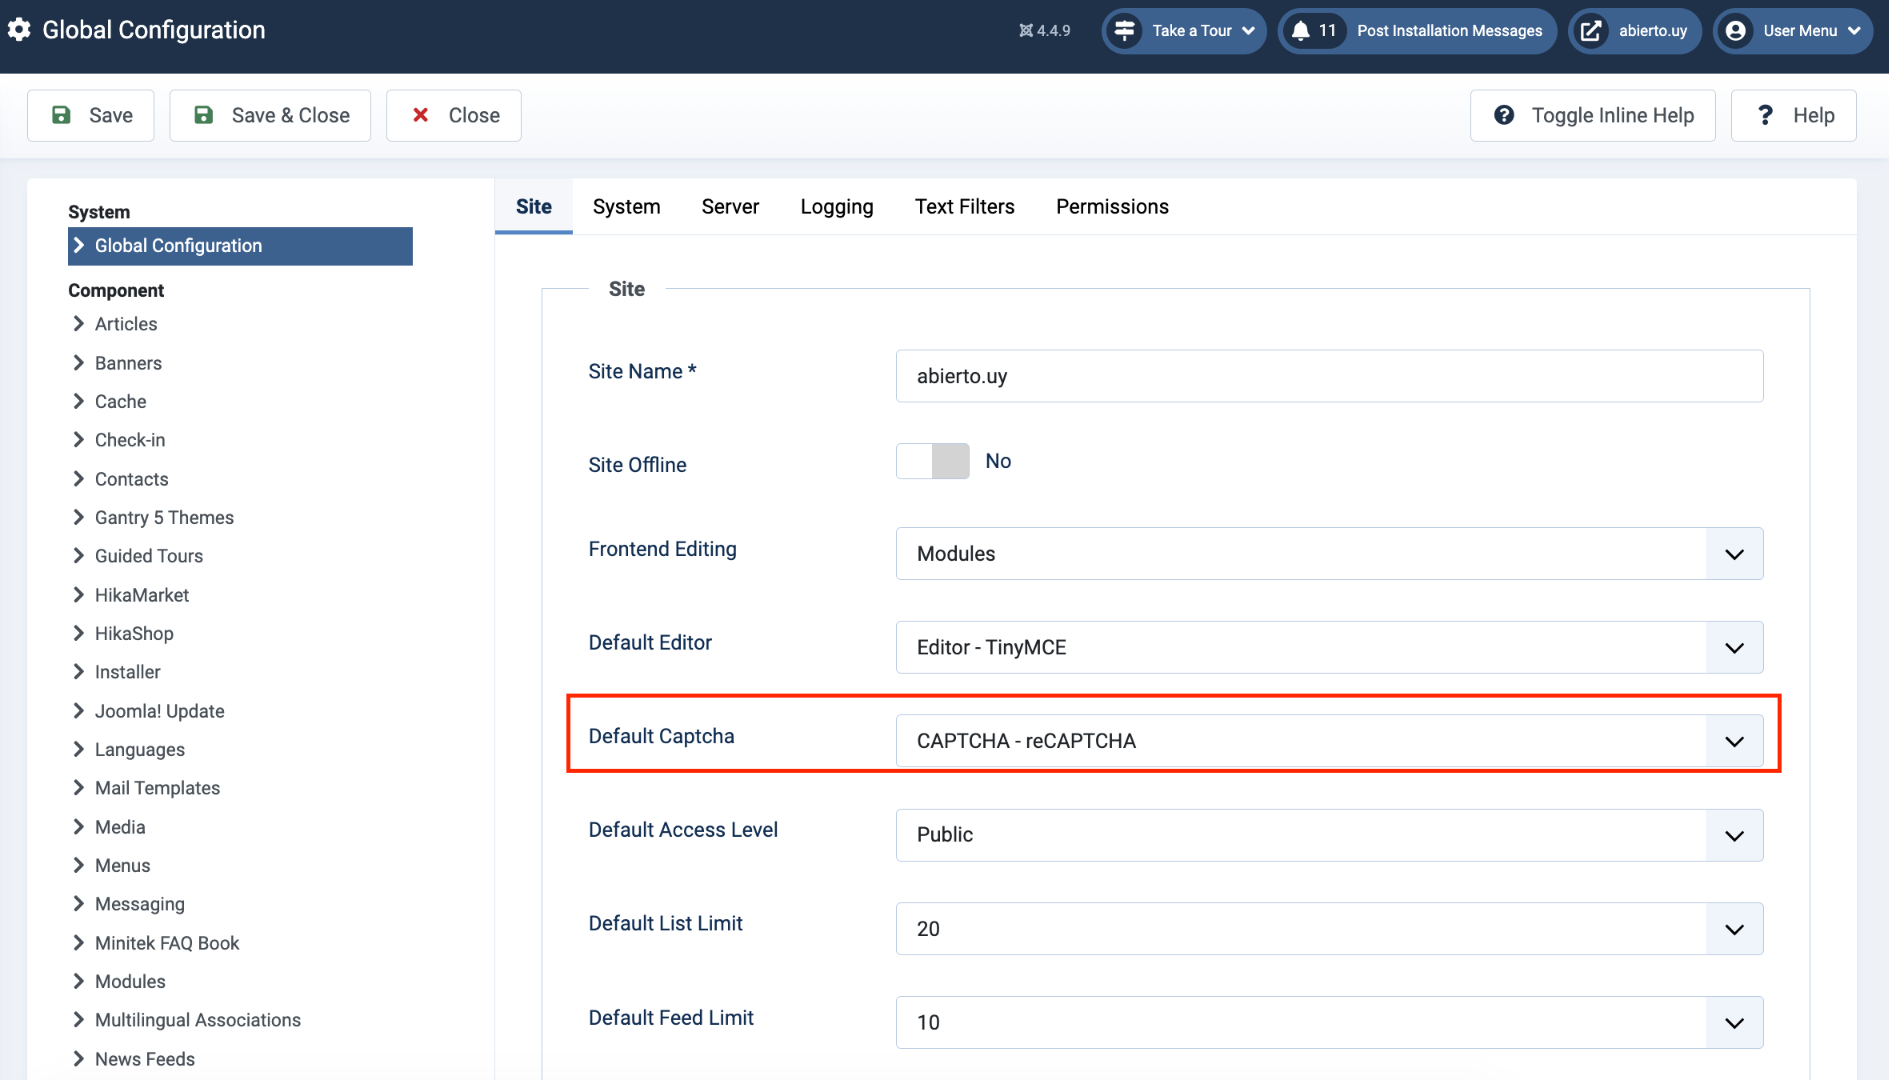
Task: Expand the Default Access Level dropdown
Action: click(x=1329, y=835)
